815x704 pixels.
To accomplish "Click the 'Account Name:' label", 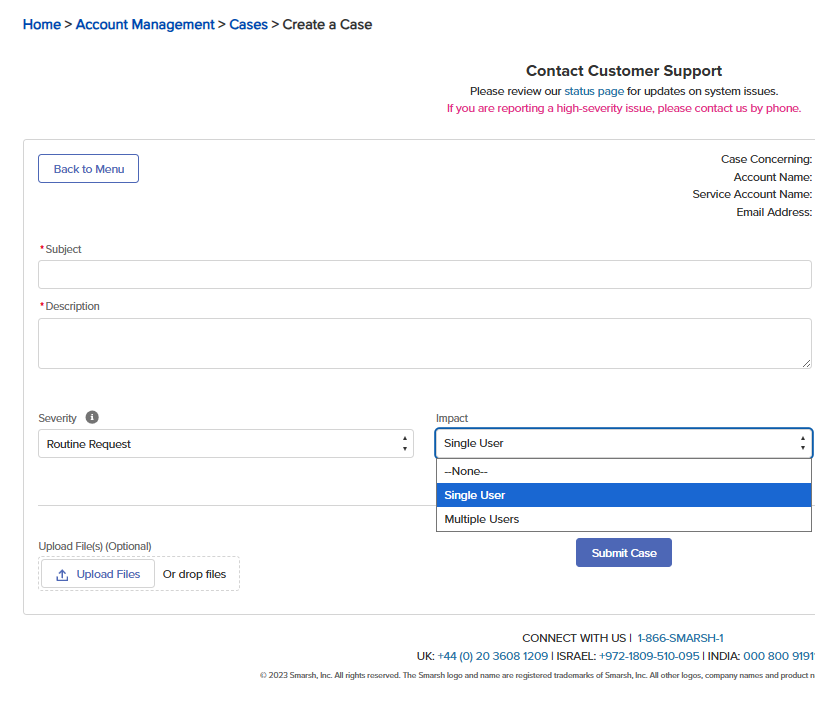I will tap(773, 177).
